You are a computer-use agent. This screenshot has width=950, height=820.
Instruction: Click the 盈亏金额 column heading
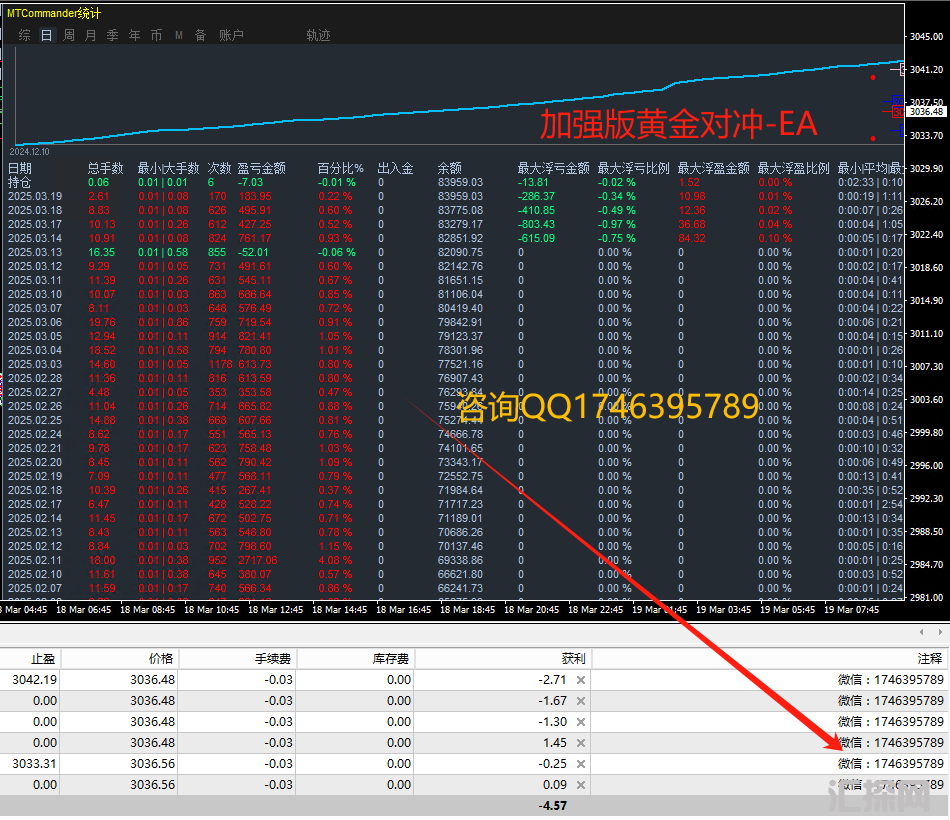(x=261, y=168)
